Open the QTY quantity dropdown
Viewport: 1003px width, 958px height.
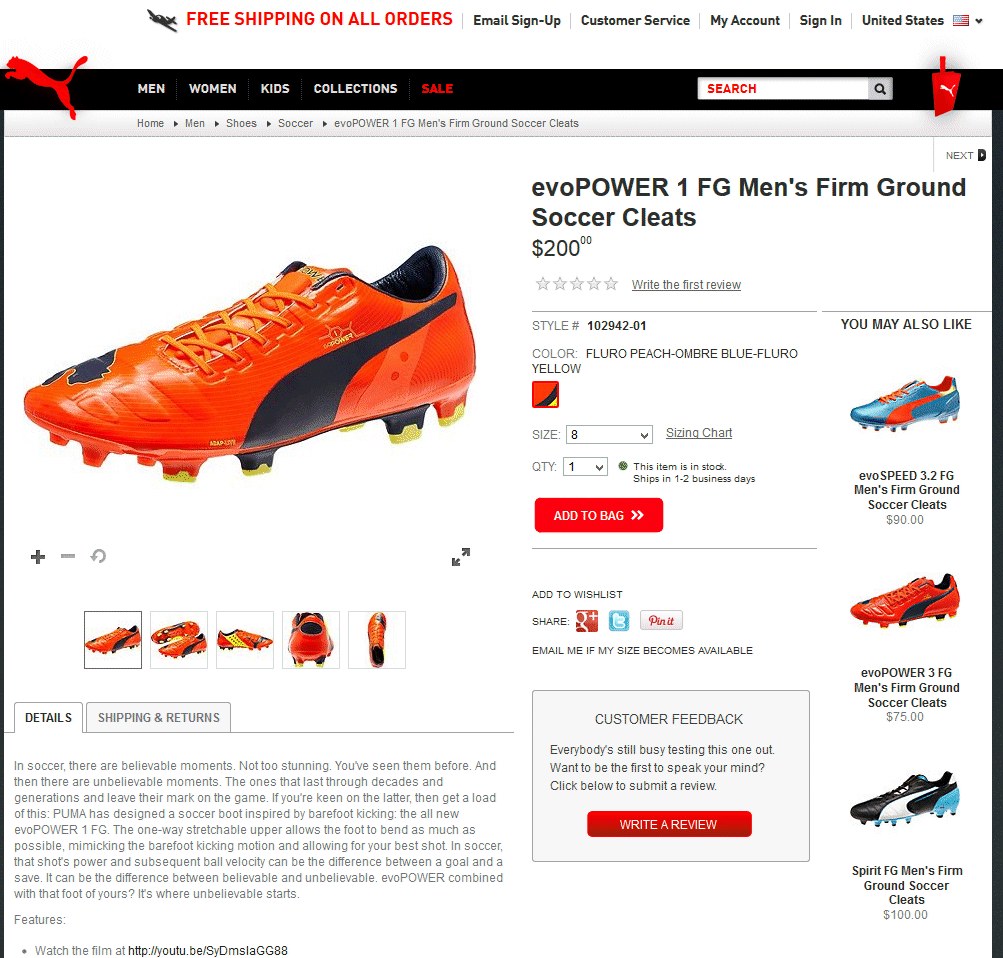(x=585, y=467)
